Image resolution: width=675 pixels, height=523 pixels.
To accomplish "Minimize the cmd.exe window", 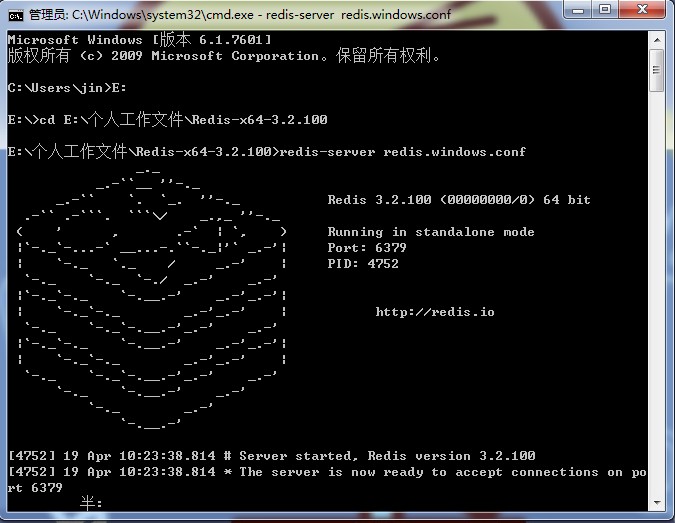I will tap(578, 10).
